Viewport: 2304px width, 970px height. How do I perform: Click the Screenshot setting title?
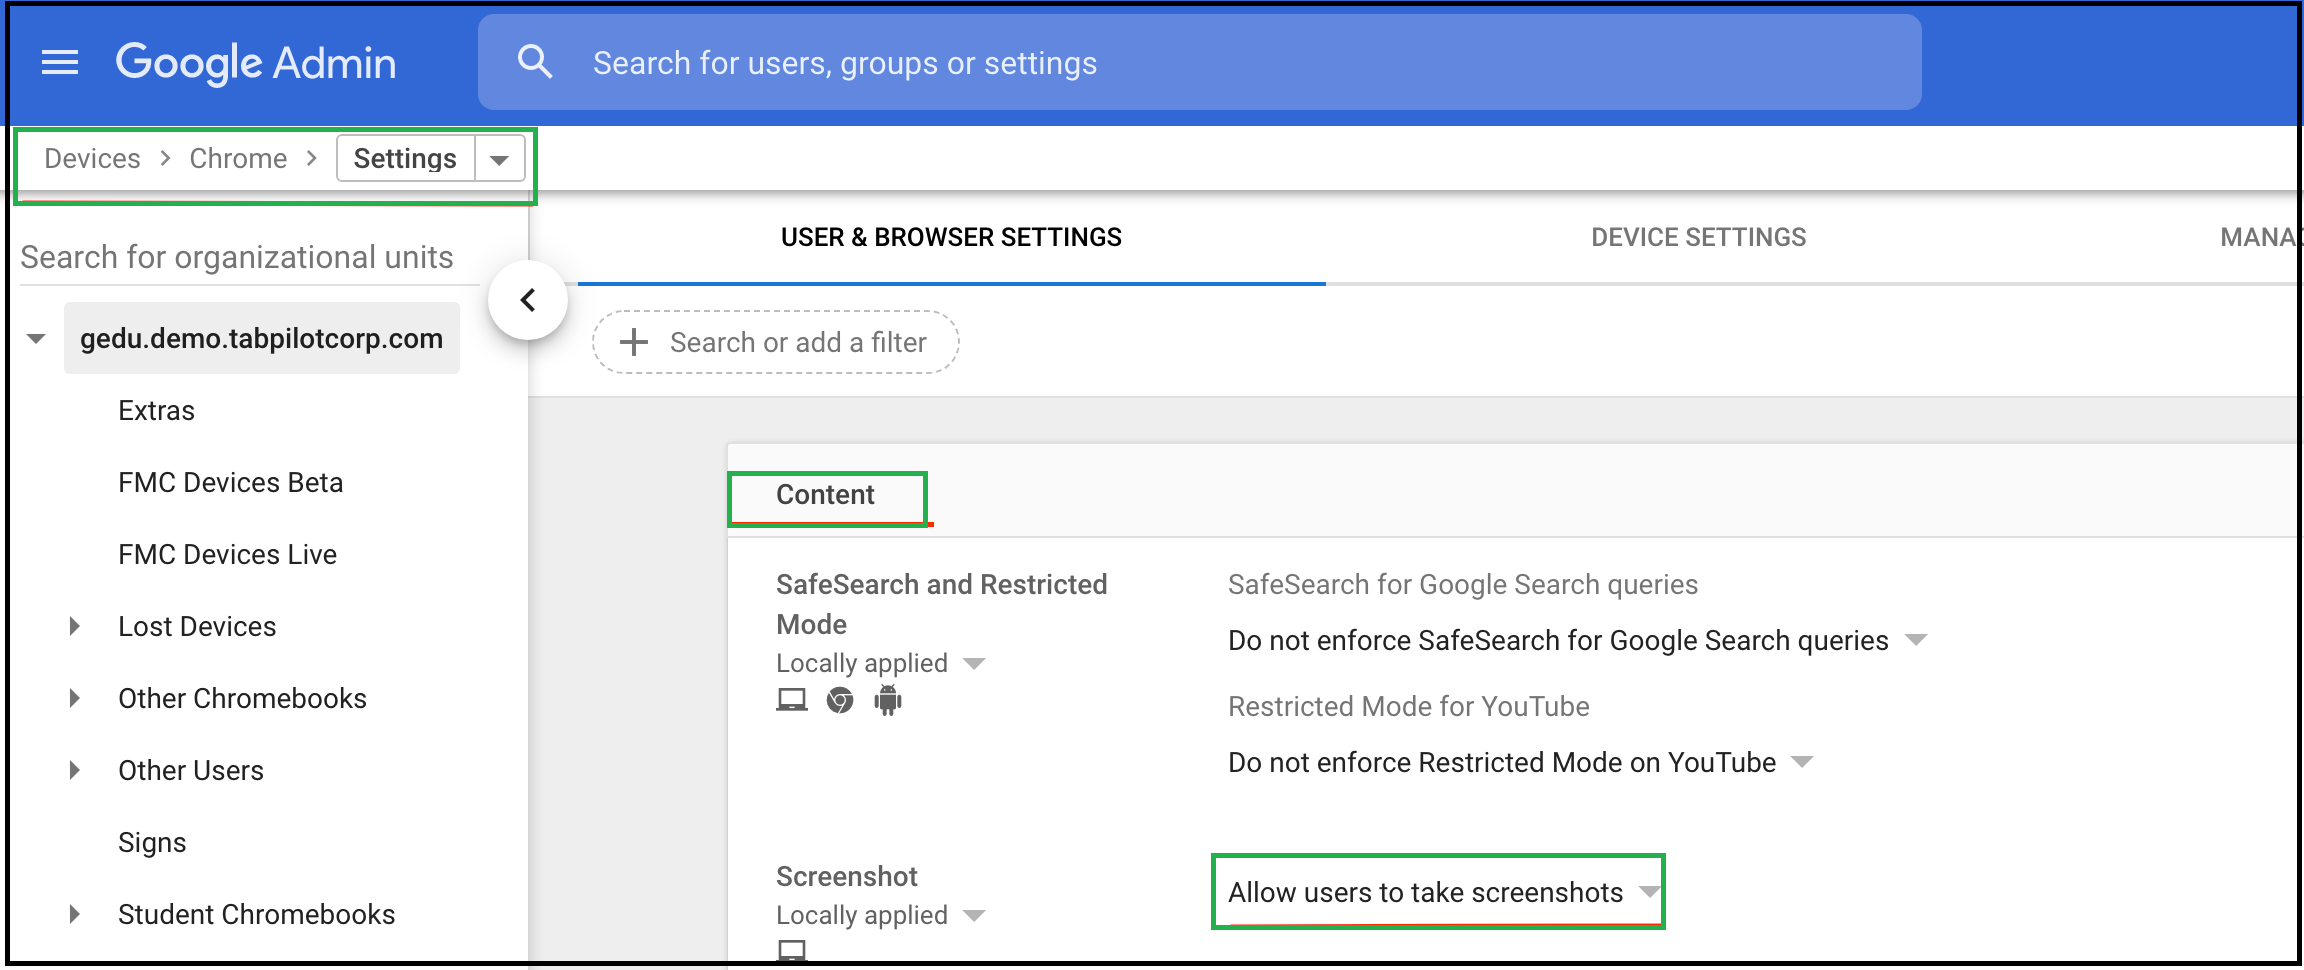[846, 876]
